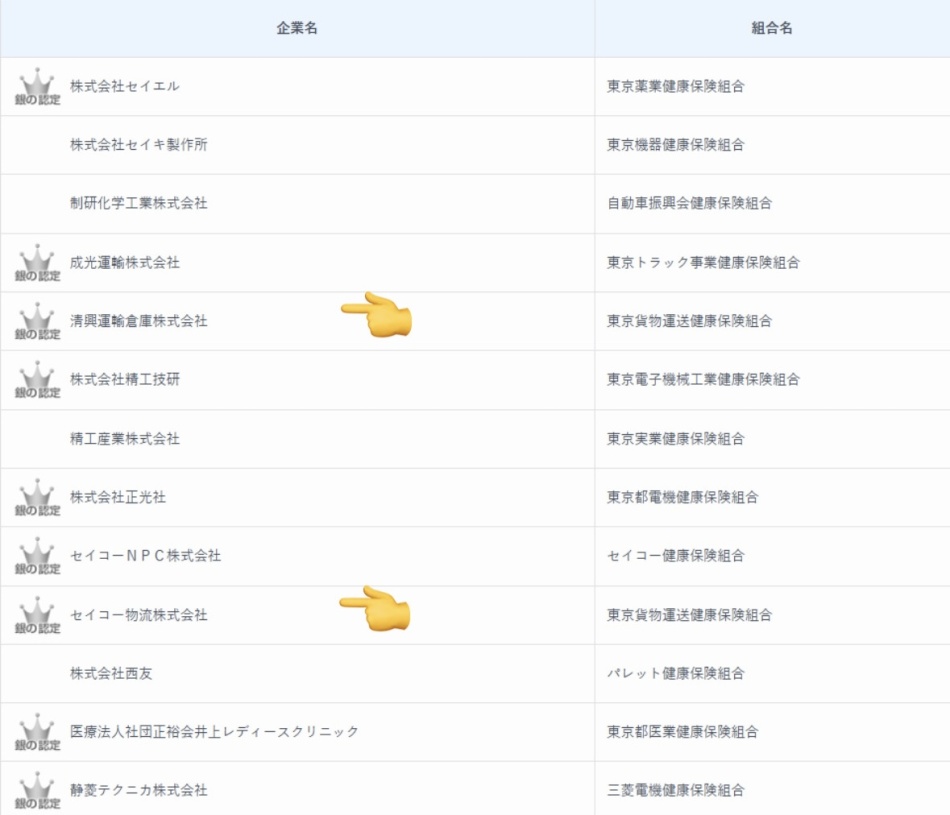Click union name 東京都医業健康保険組合

(683, 731)
